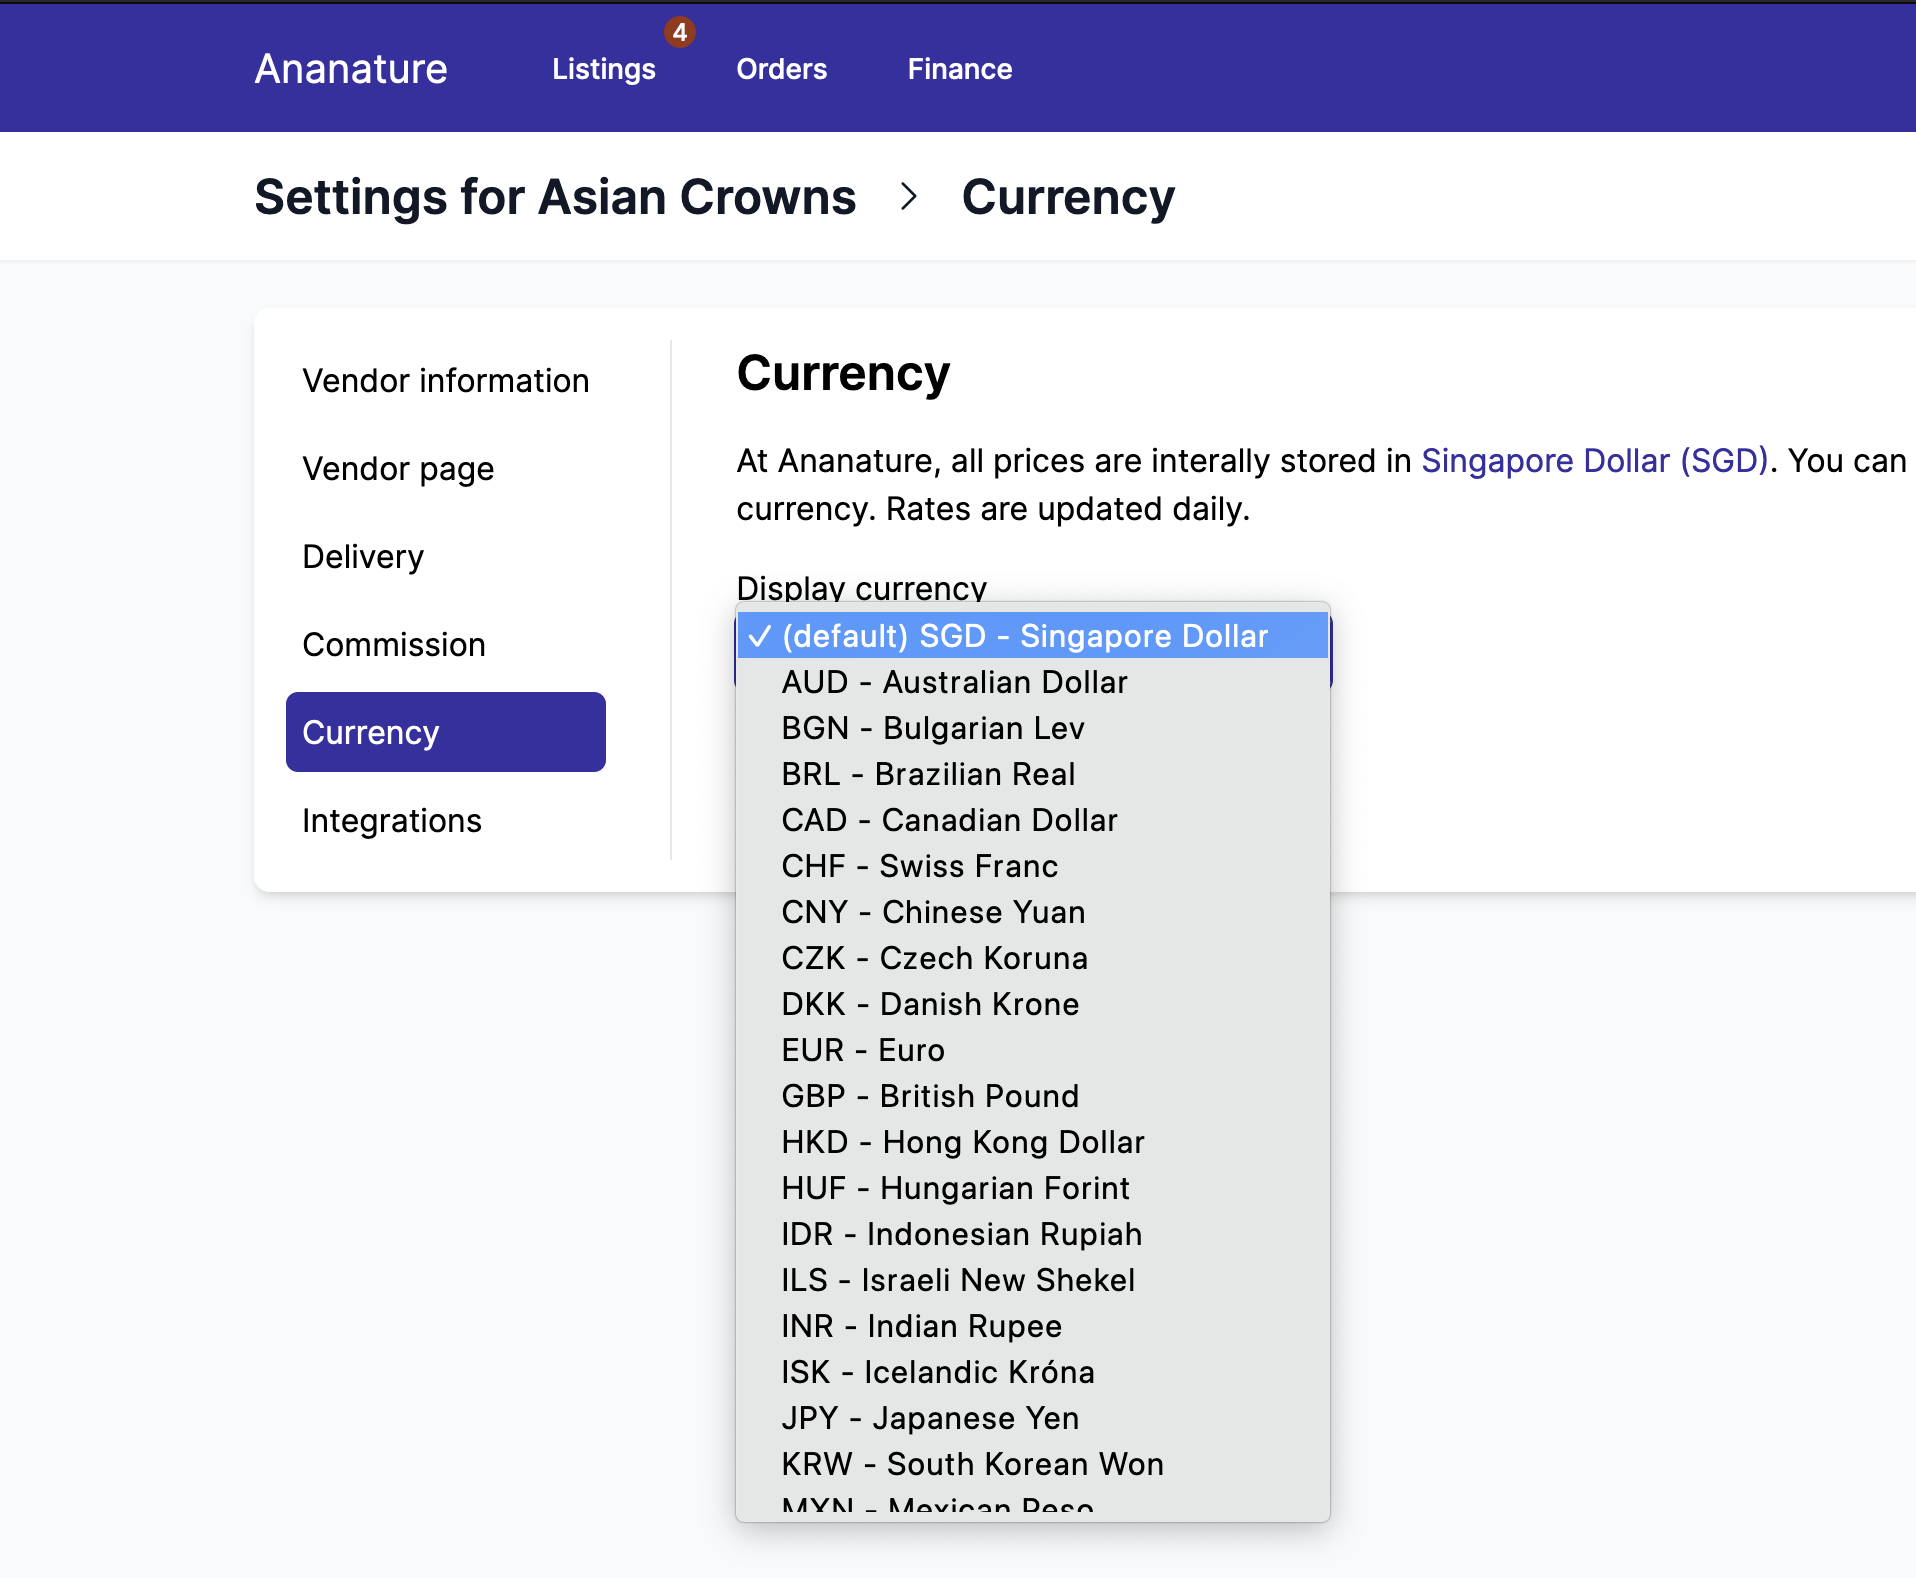This screenshot has height=1578, width=1916.
Task: Open the Listings menu
Action: [603, 70]
